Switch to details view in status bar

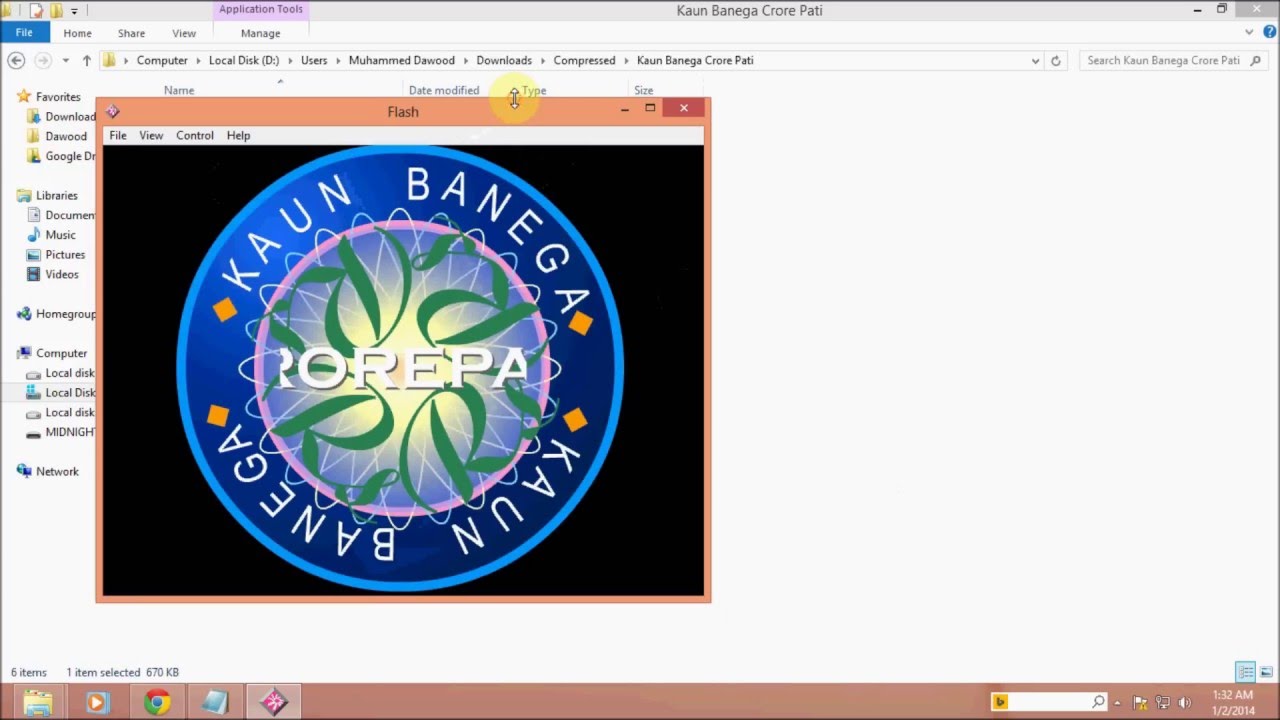[1245, 672]
